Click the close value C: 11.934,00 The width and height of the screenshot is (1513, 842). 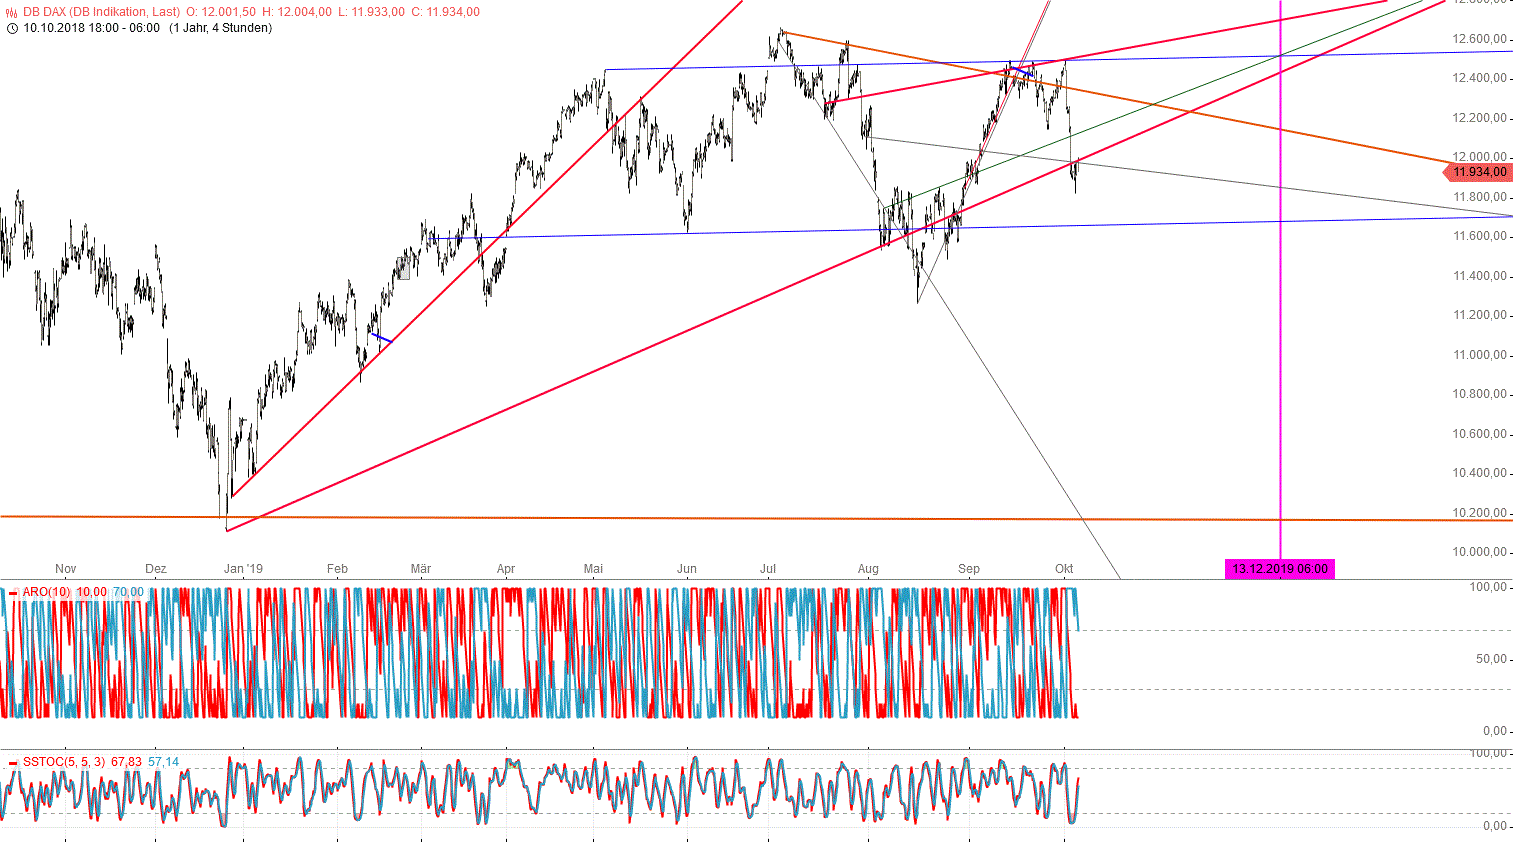click(x=445, y=12)
